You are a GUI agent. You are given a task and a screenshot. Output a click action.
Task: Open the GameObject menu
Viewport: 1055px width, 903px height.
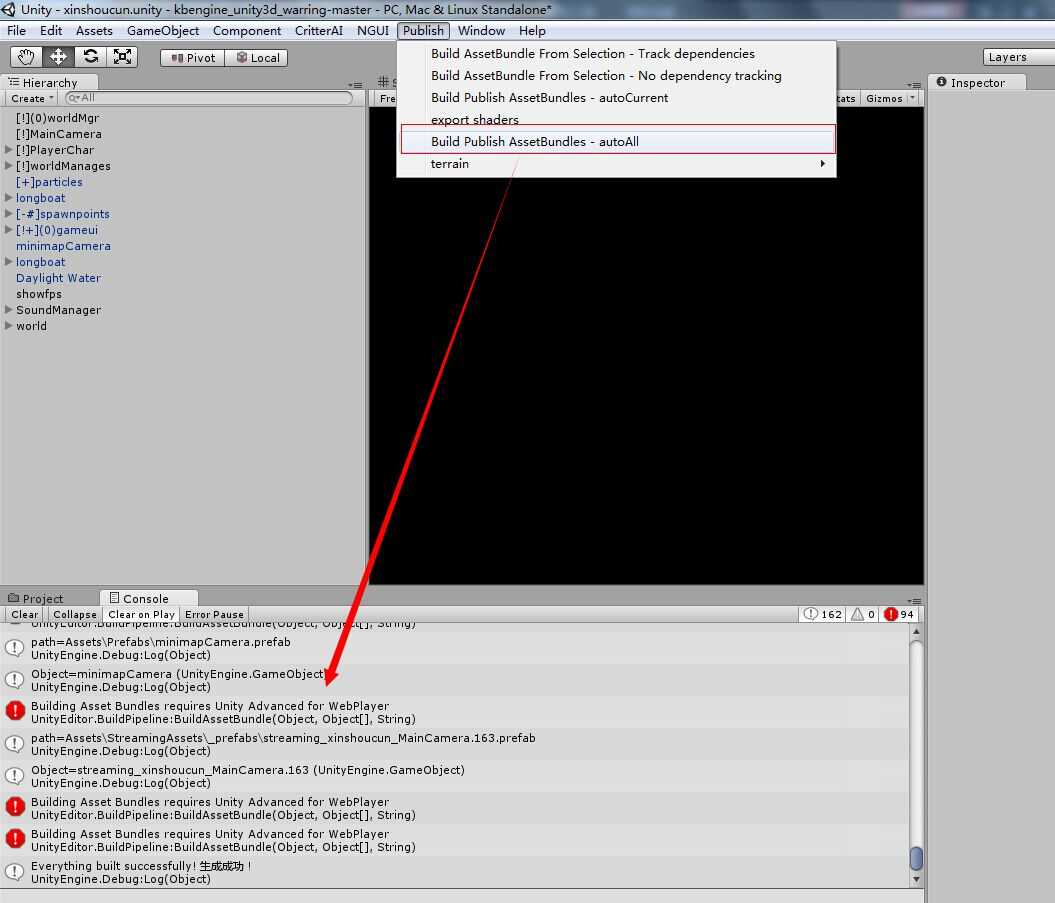[x=163, y=31]
